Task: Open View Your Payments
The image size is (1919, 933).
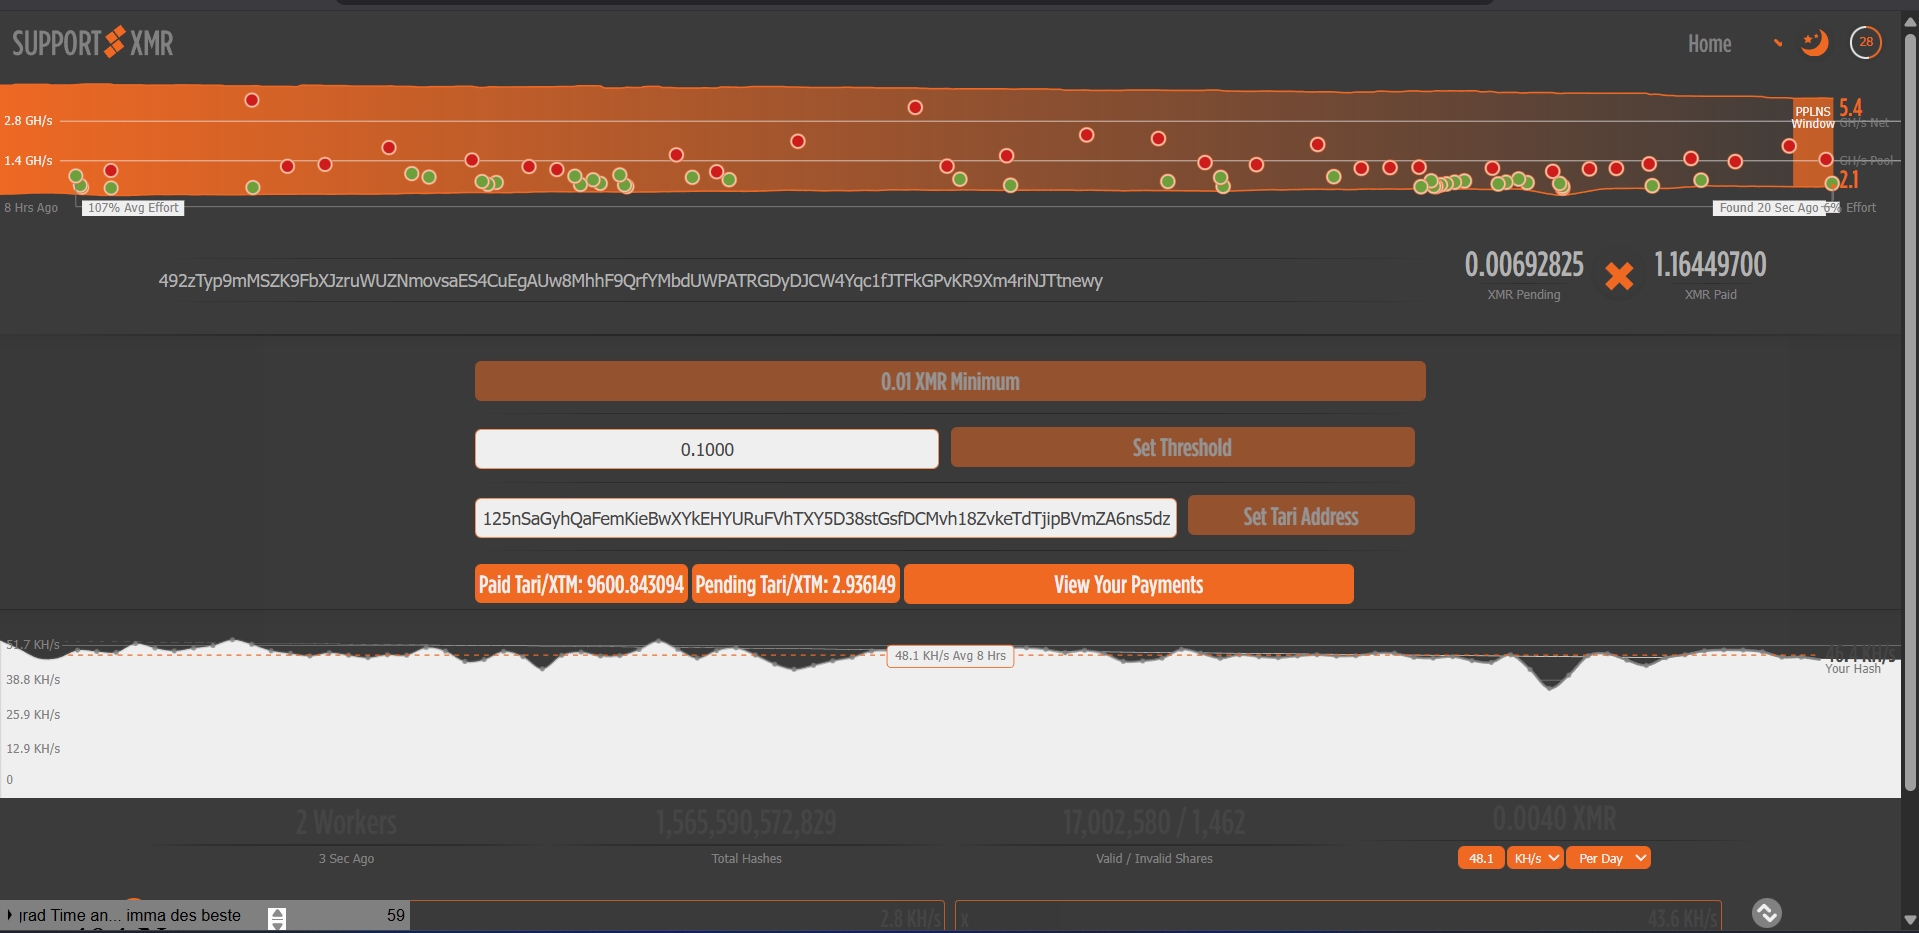Action: [x=1128, y=584]
